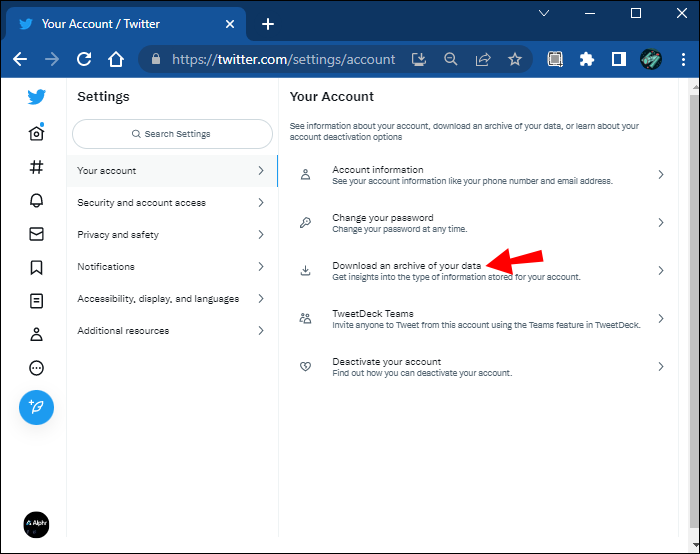Select Privacy and safety
The width and height of the screenshot is (700, 554).
(x=172, y=234)
